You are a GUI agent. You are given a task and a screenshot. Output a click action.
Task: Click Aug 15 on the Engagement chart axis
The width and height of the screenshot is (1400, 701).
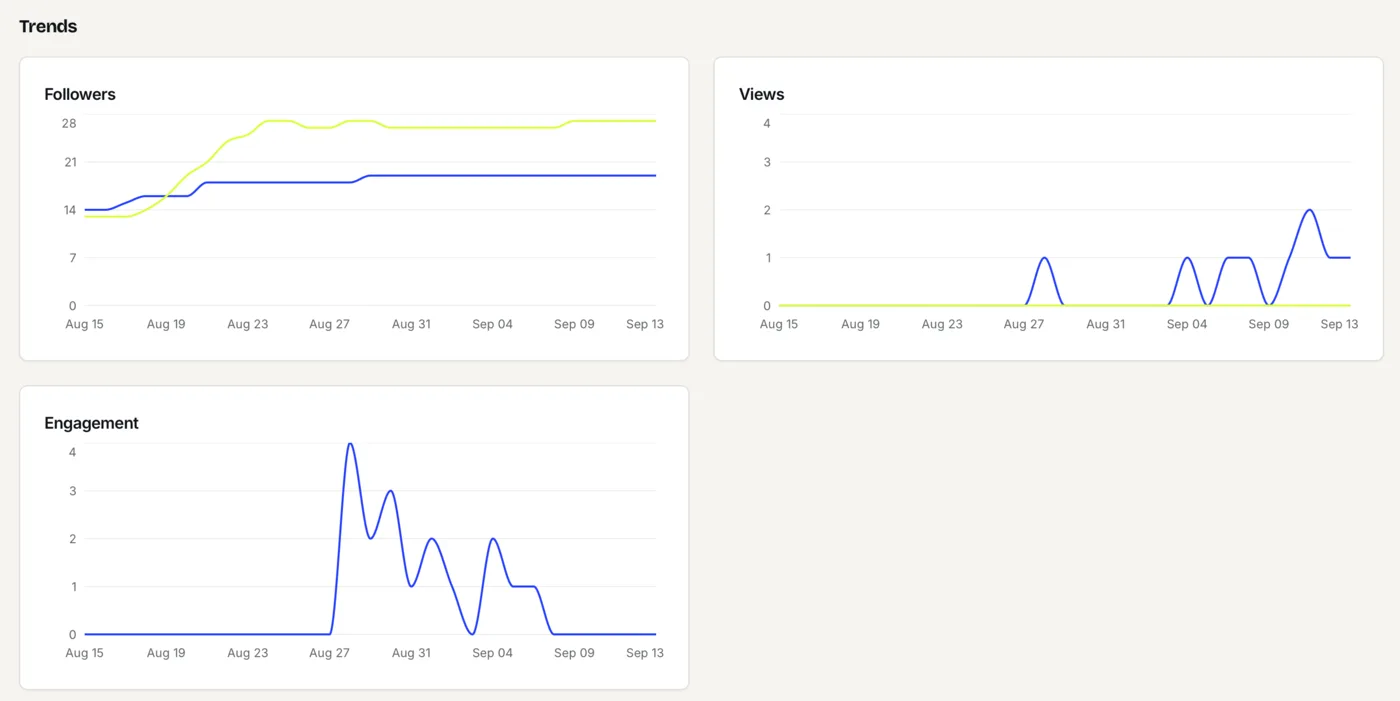tap(84, 653)
